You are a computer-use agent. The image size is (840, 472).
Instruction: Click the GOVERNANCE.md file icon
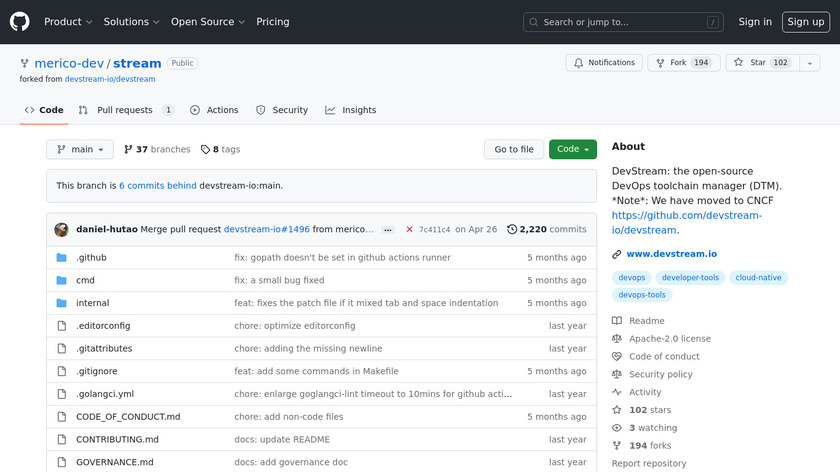(62, 462)
